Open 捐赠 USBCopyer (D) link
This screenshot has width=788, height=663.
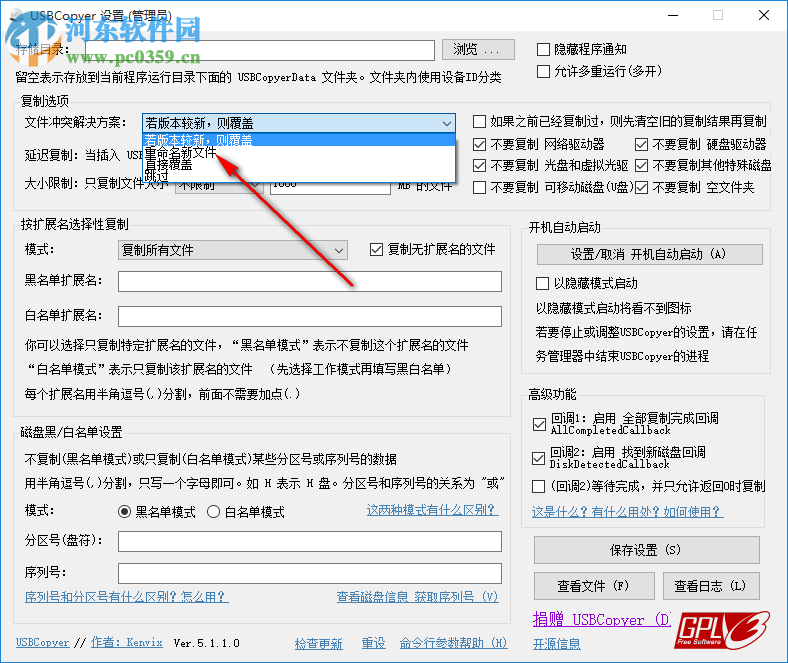[x=602, y=620]
